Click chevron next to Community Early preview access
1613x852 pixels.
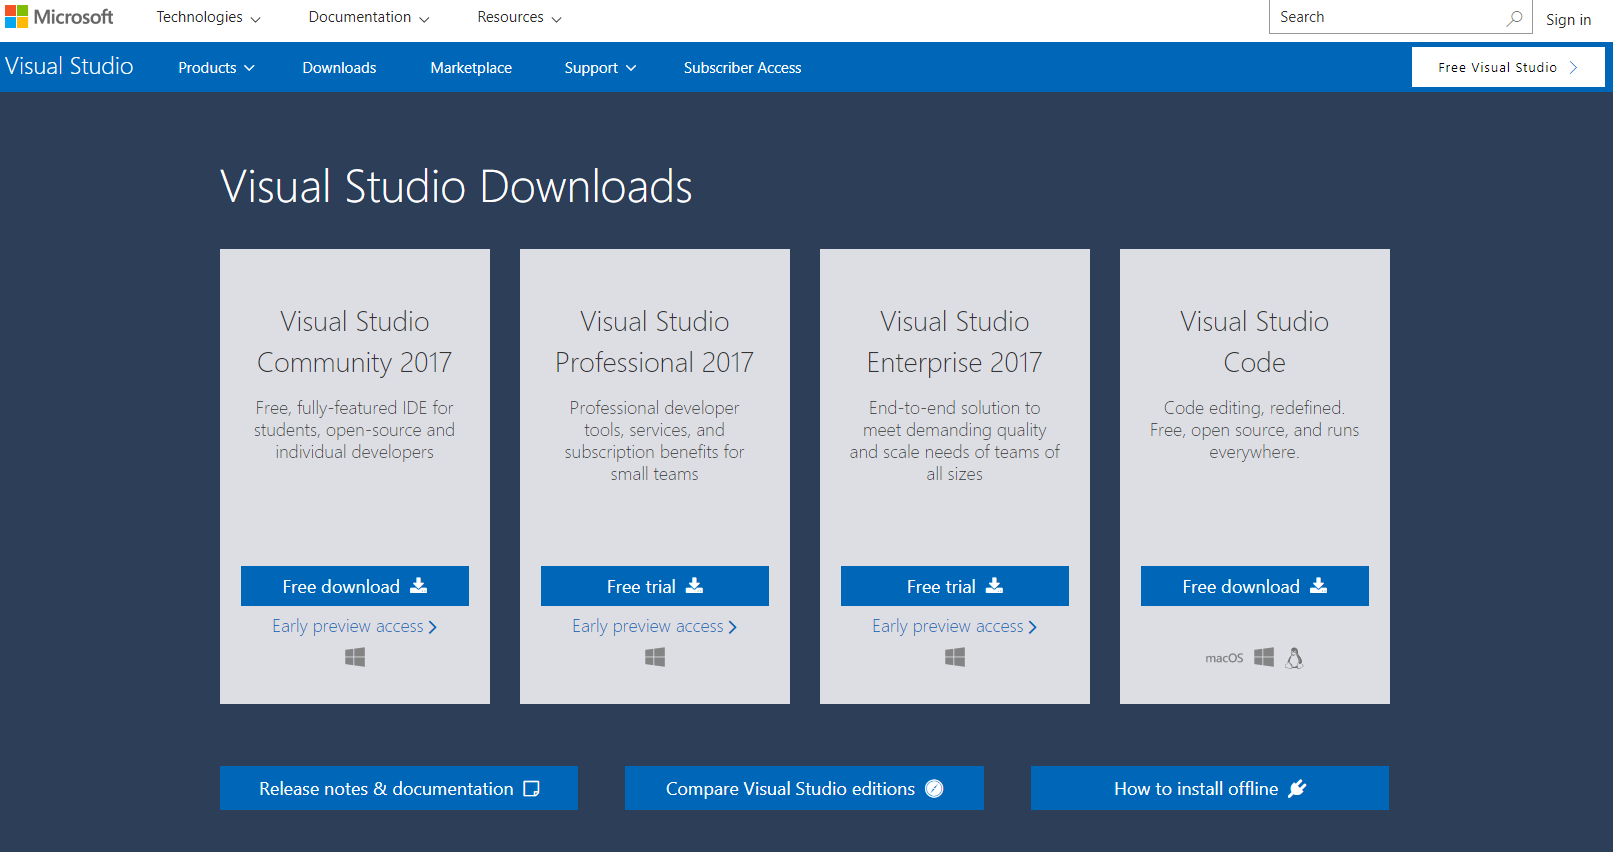tap(433, 627)
